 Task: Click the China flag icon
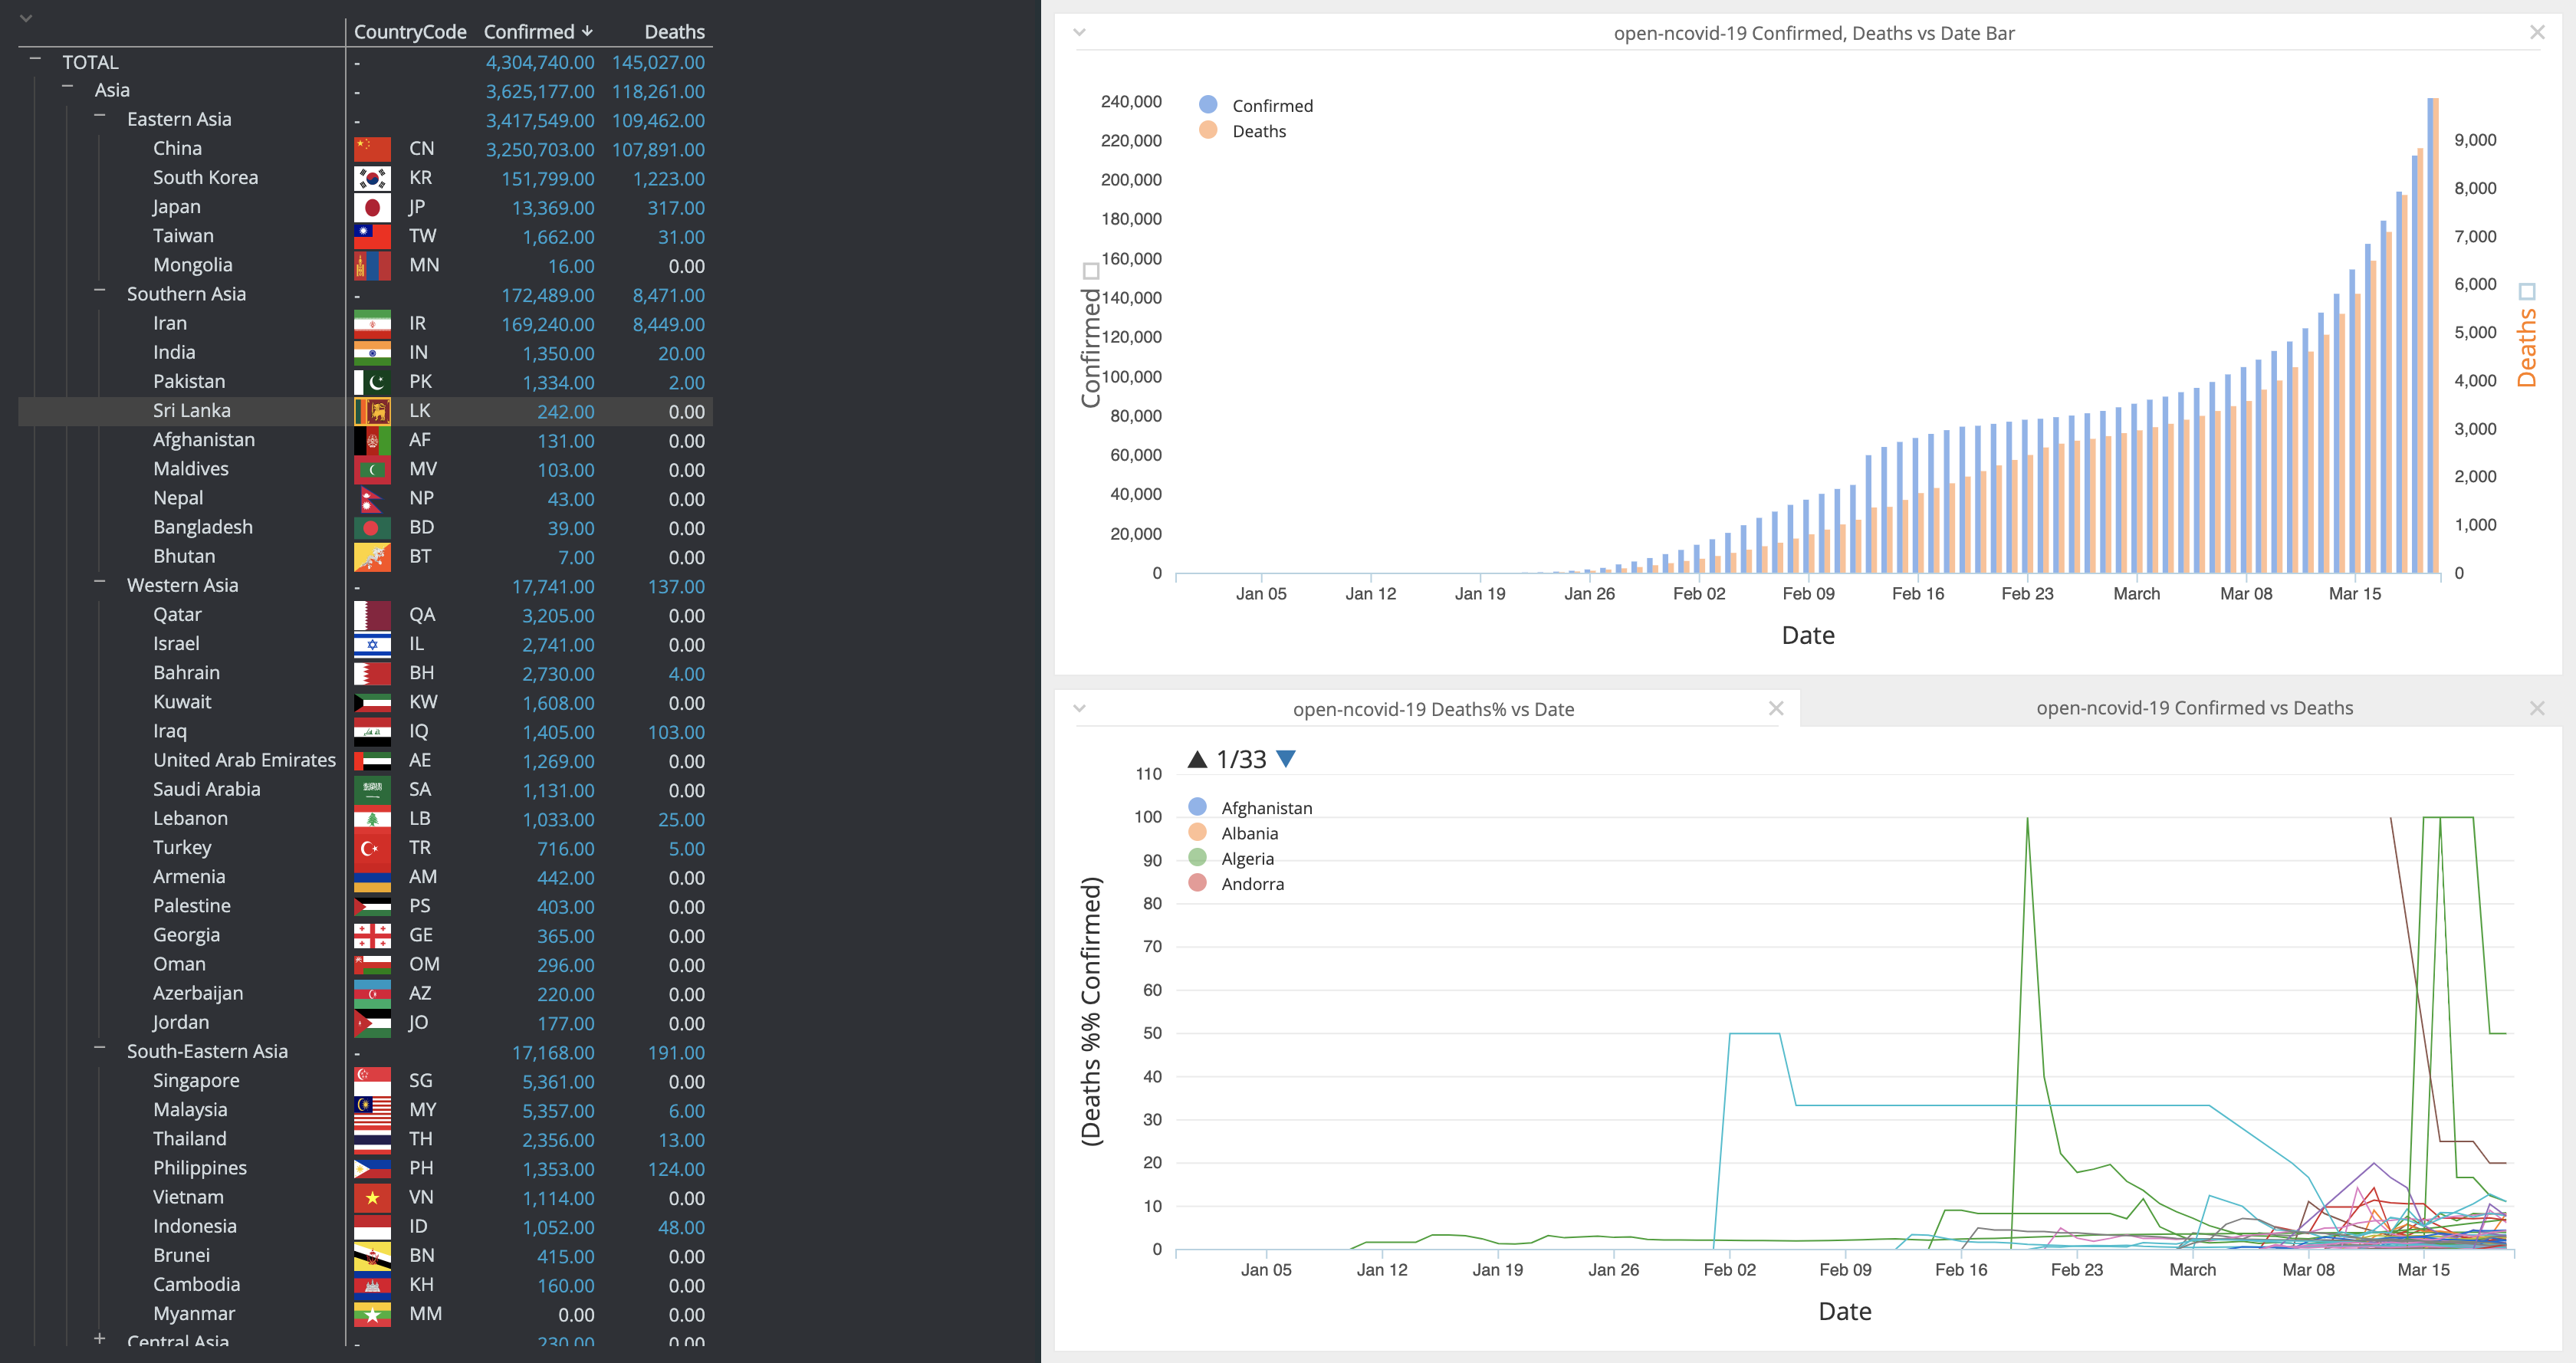(x=372, y=149)
